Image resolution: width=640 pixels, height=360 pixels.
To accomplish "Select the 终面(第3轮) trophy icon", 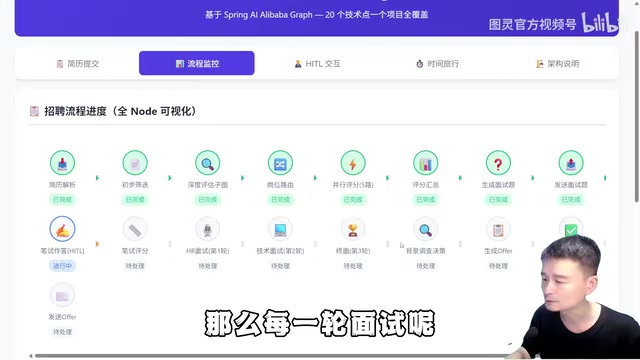I will tap(353, 229).
